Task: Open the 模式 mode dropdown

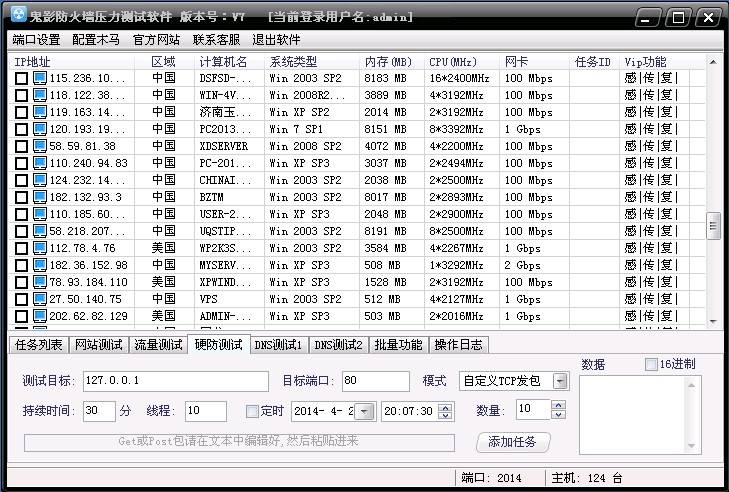Action: [x=560, y=381]
